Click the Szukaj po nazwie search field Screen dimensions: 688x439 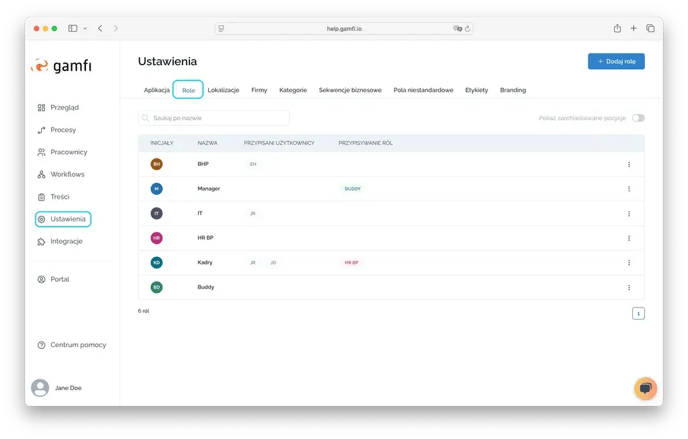pos(213,118)
